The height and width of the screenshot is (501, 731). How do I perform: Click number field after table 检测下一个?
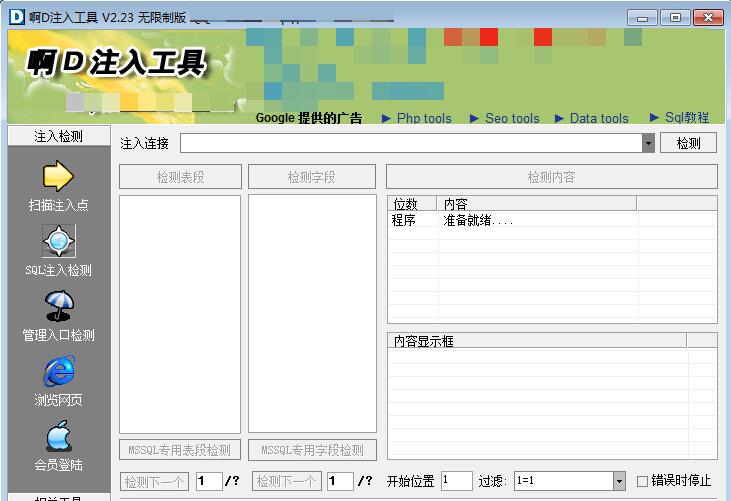point(208,481)
